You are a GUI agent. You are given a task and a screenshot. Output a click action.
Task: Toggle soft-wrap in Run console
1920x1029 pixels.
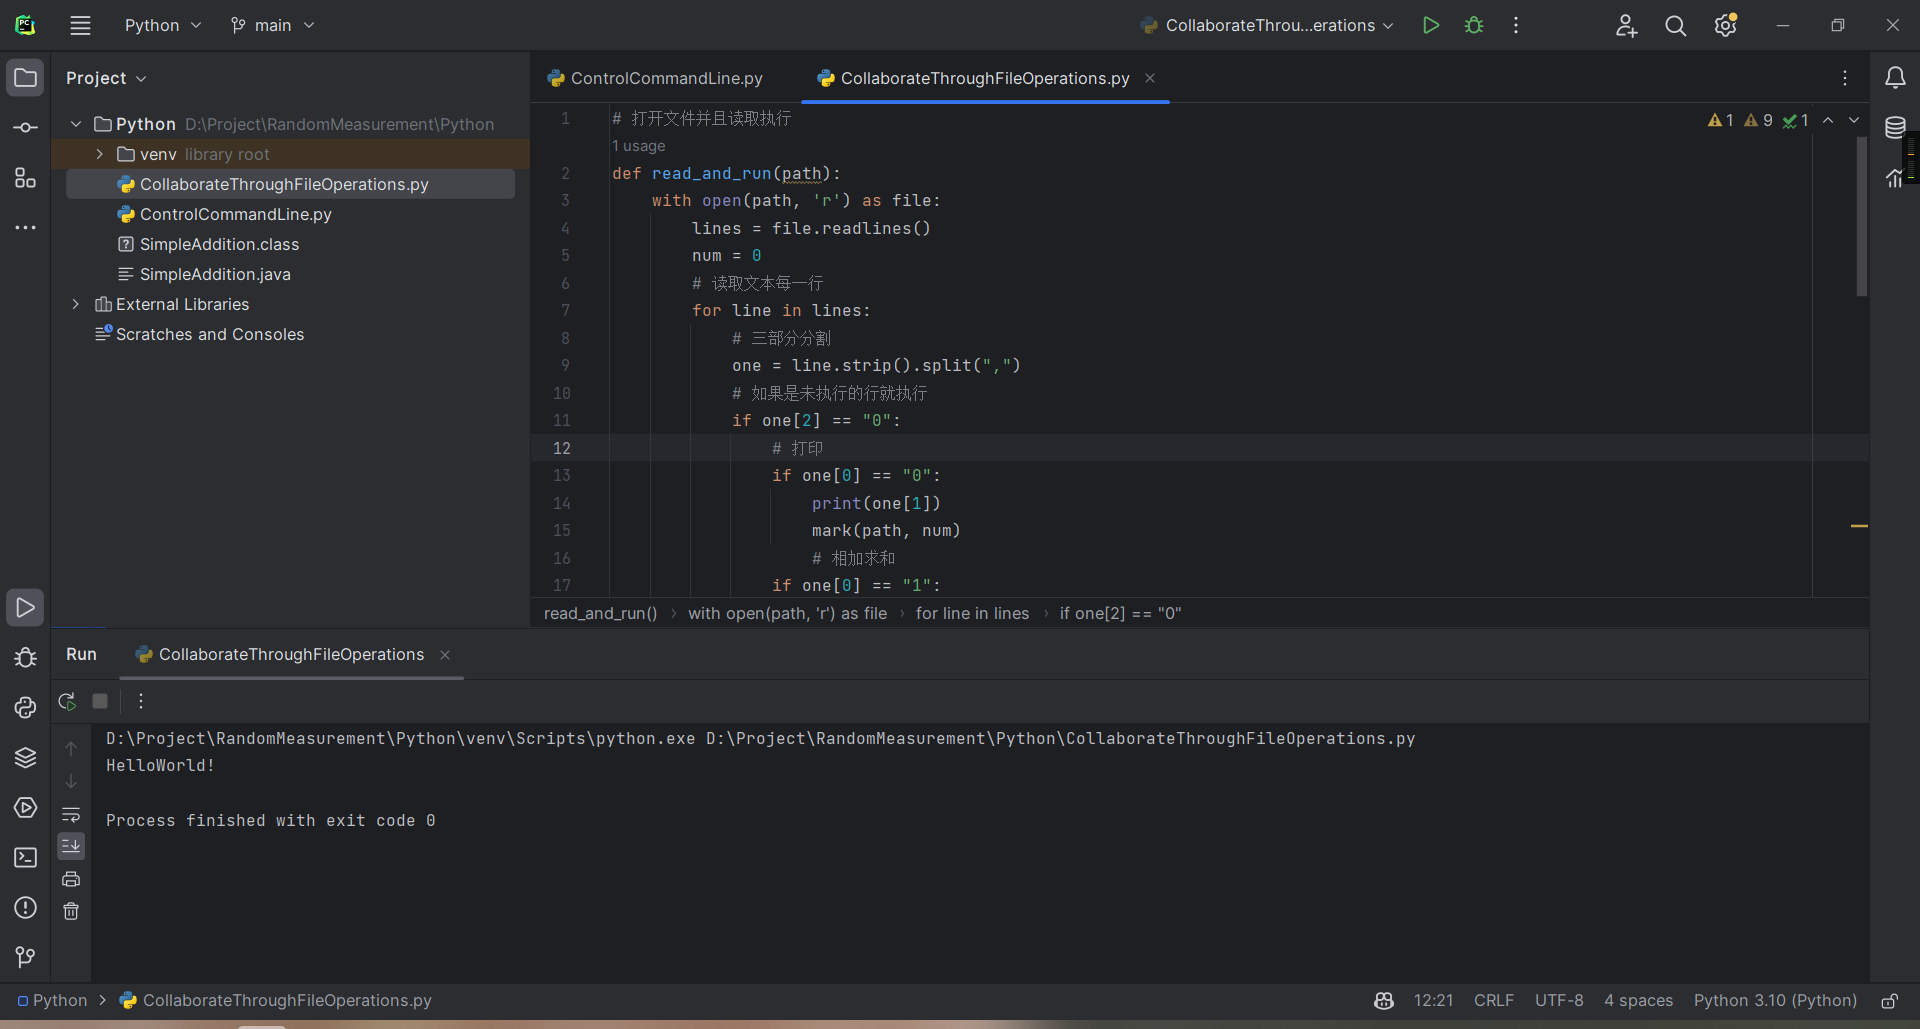(71, 814)
